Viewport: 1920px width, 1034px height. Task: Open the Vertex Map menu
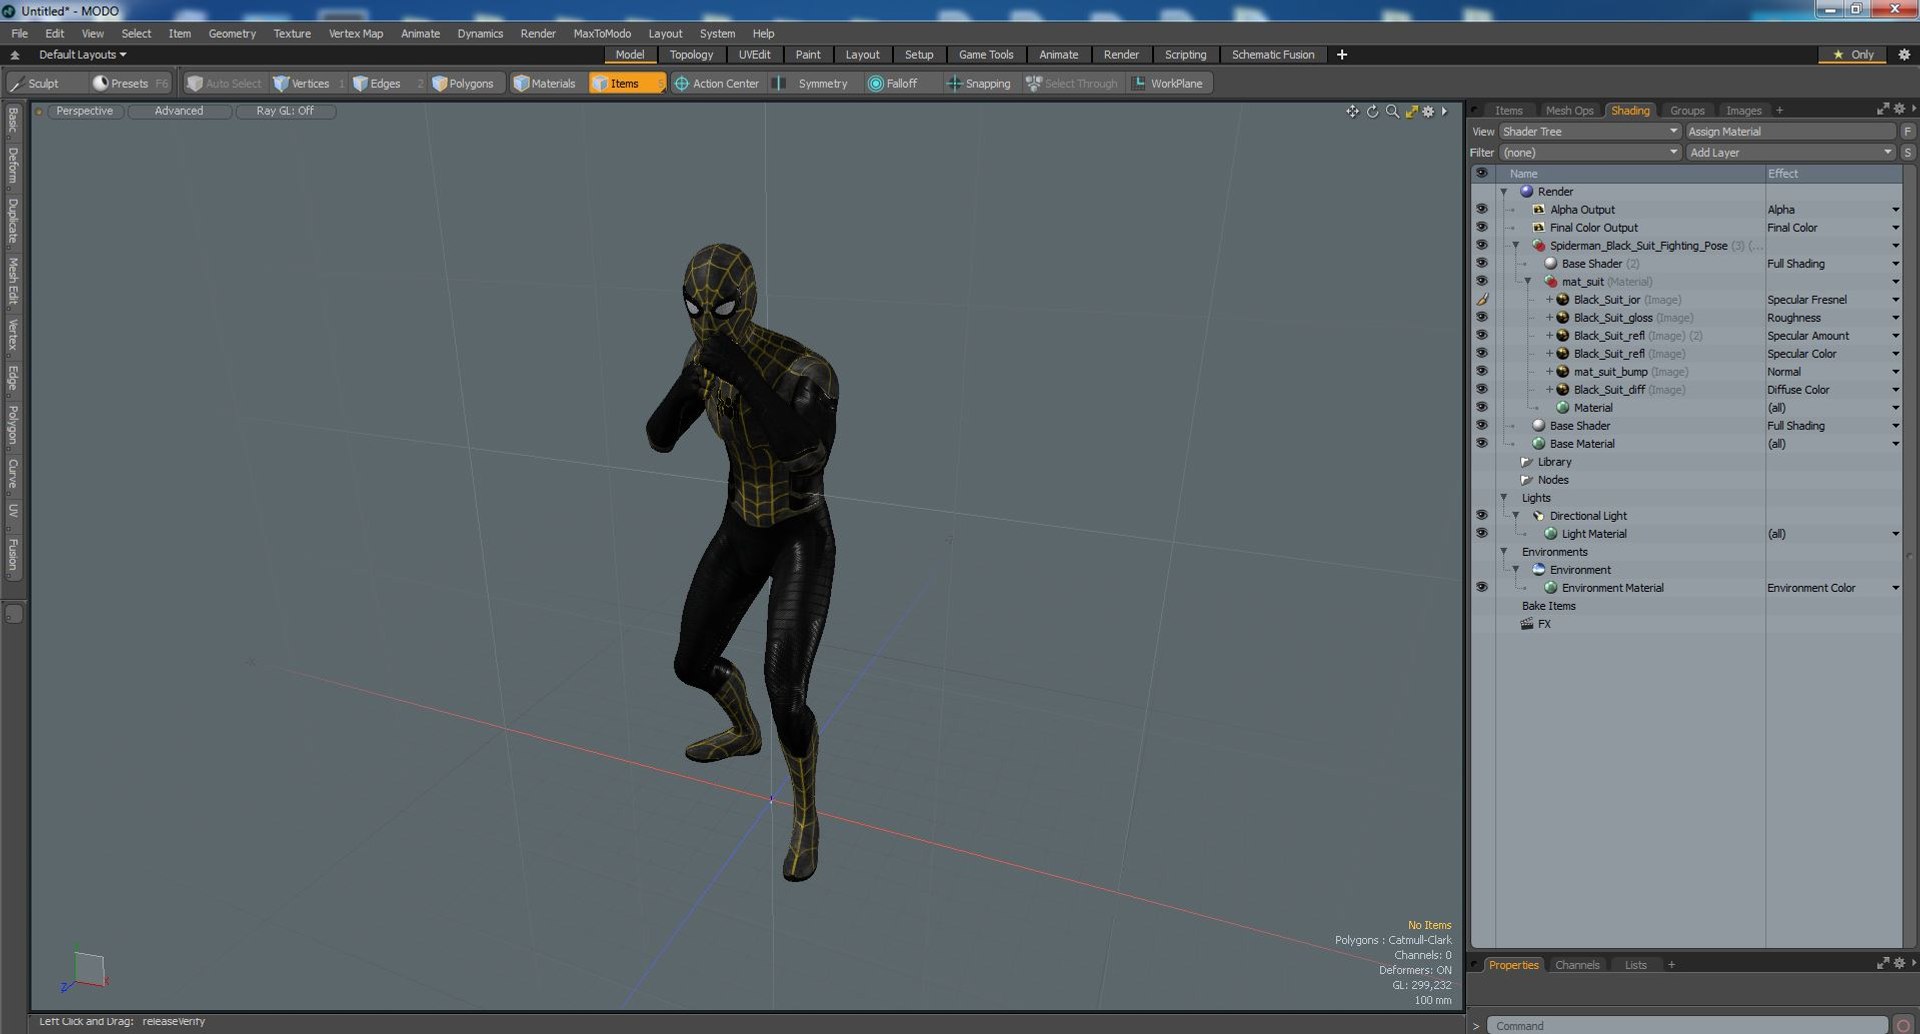pyautogui.click(x=356, y=34)
